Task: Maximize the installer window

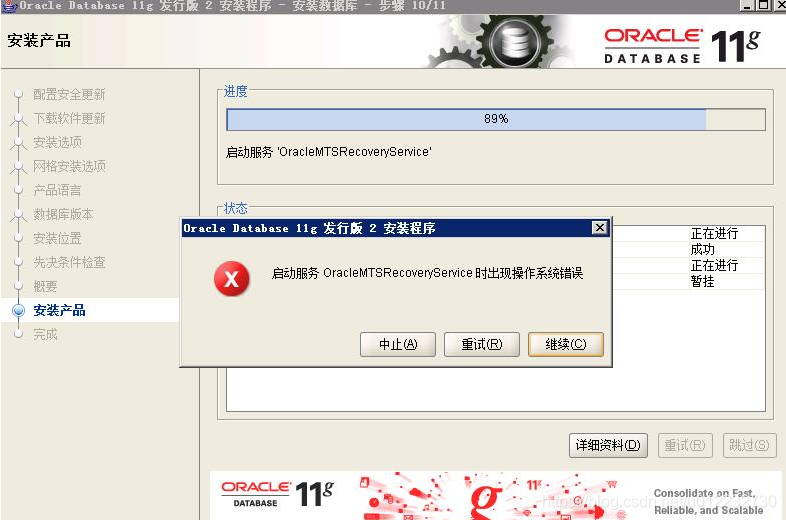Action: coord(763,6)
